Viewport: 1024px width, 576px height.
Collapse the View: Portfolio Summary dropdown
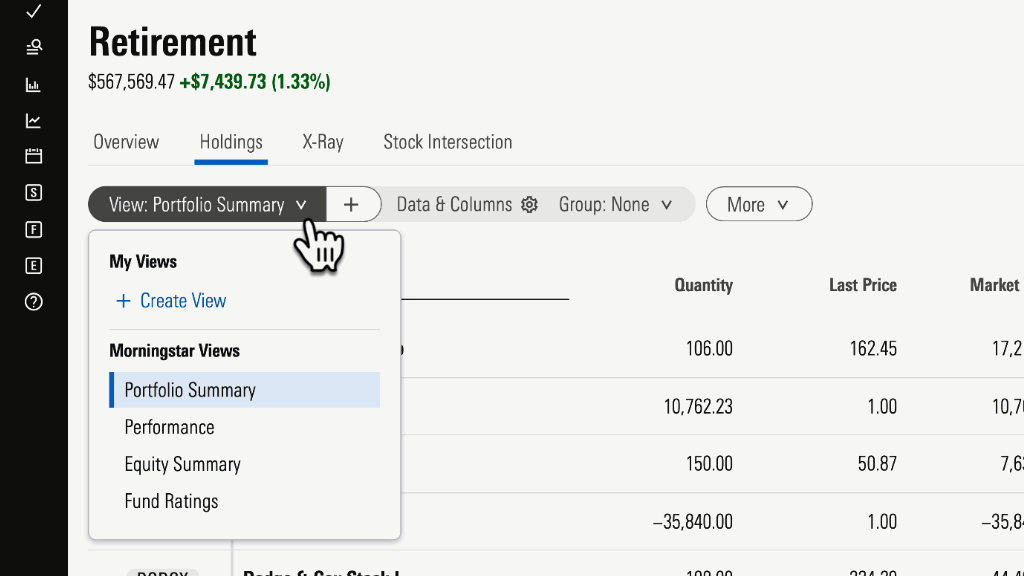point(207,204)
